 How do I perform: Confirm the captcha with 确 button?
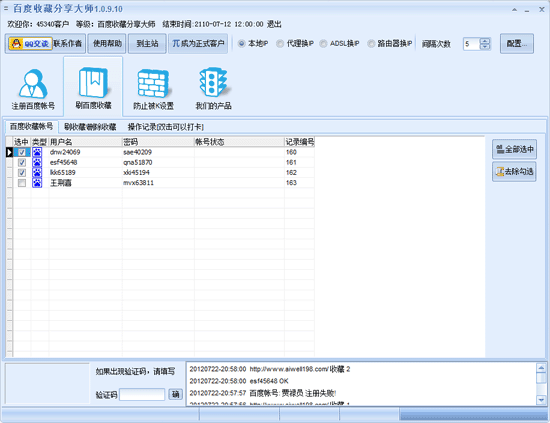(x=175, y=394)
